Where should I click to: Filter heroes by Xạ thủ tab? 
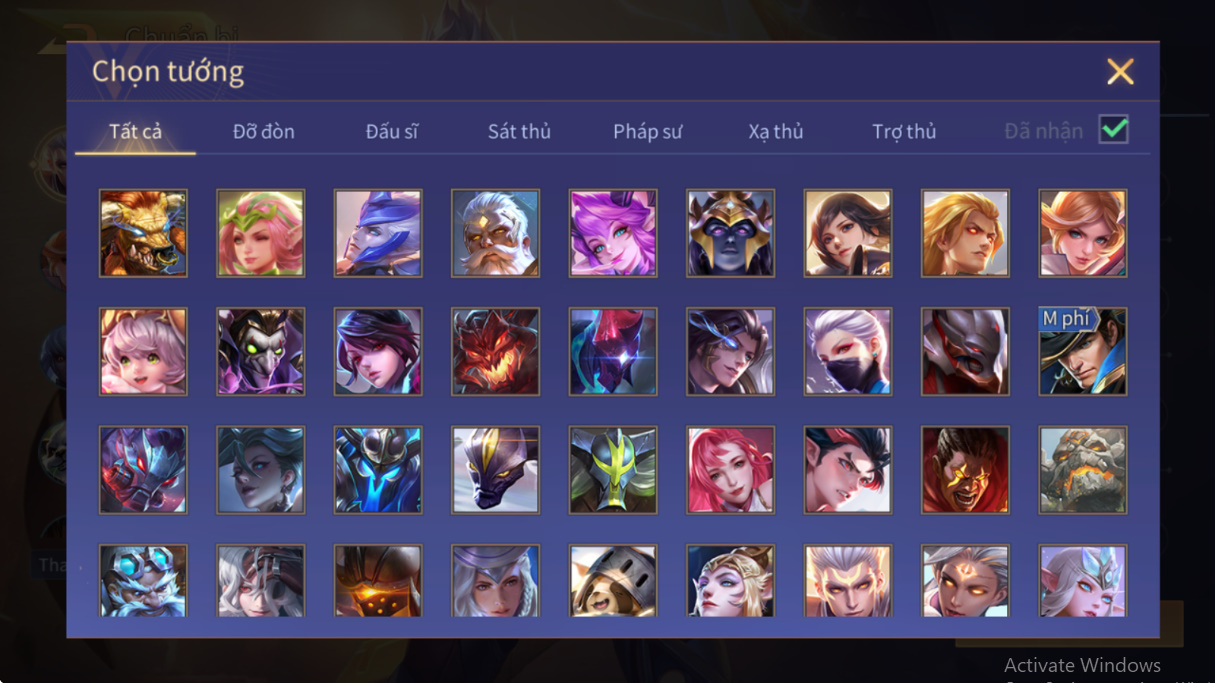[776, 131]
